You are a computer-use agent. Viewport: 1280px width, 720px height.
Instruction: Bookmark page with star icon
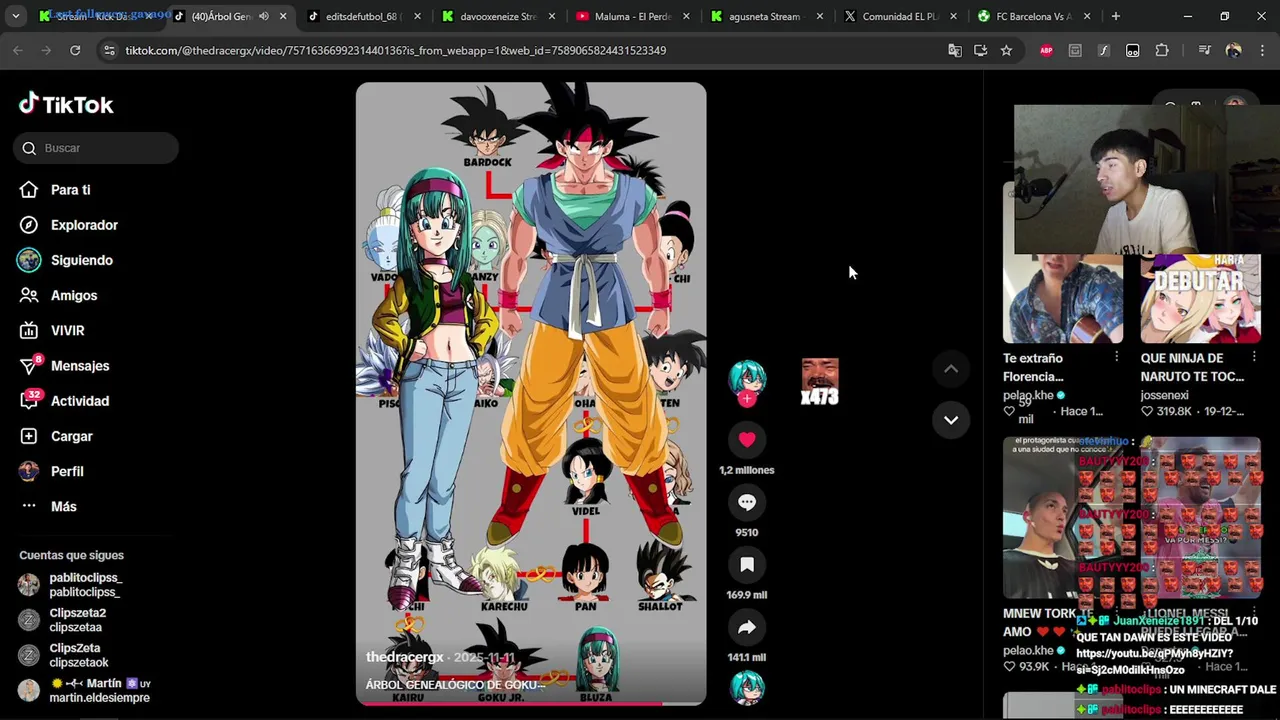(x=1006, y=50)
